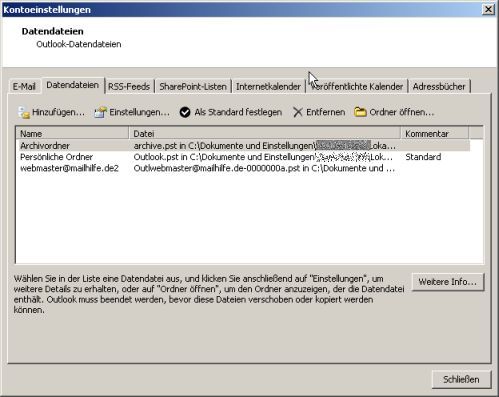Select the Datendateien tab

click(x=72, y=85)
